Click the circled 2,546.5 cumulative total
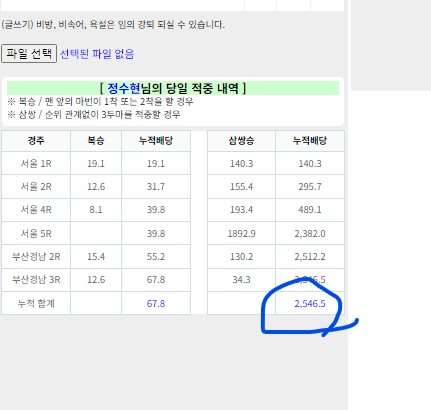431x410 pixels. [310, 304]
